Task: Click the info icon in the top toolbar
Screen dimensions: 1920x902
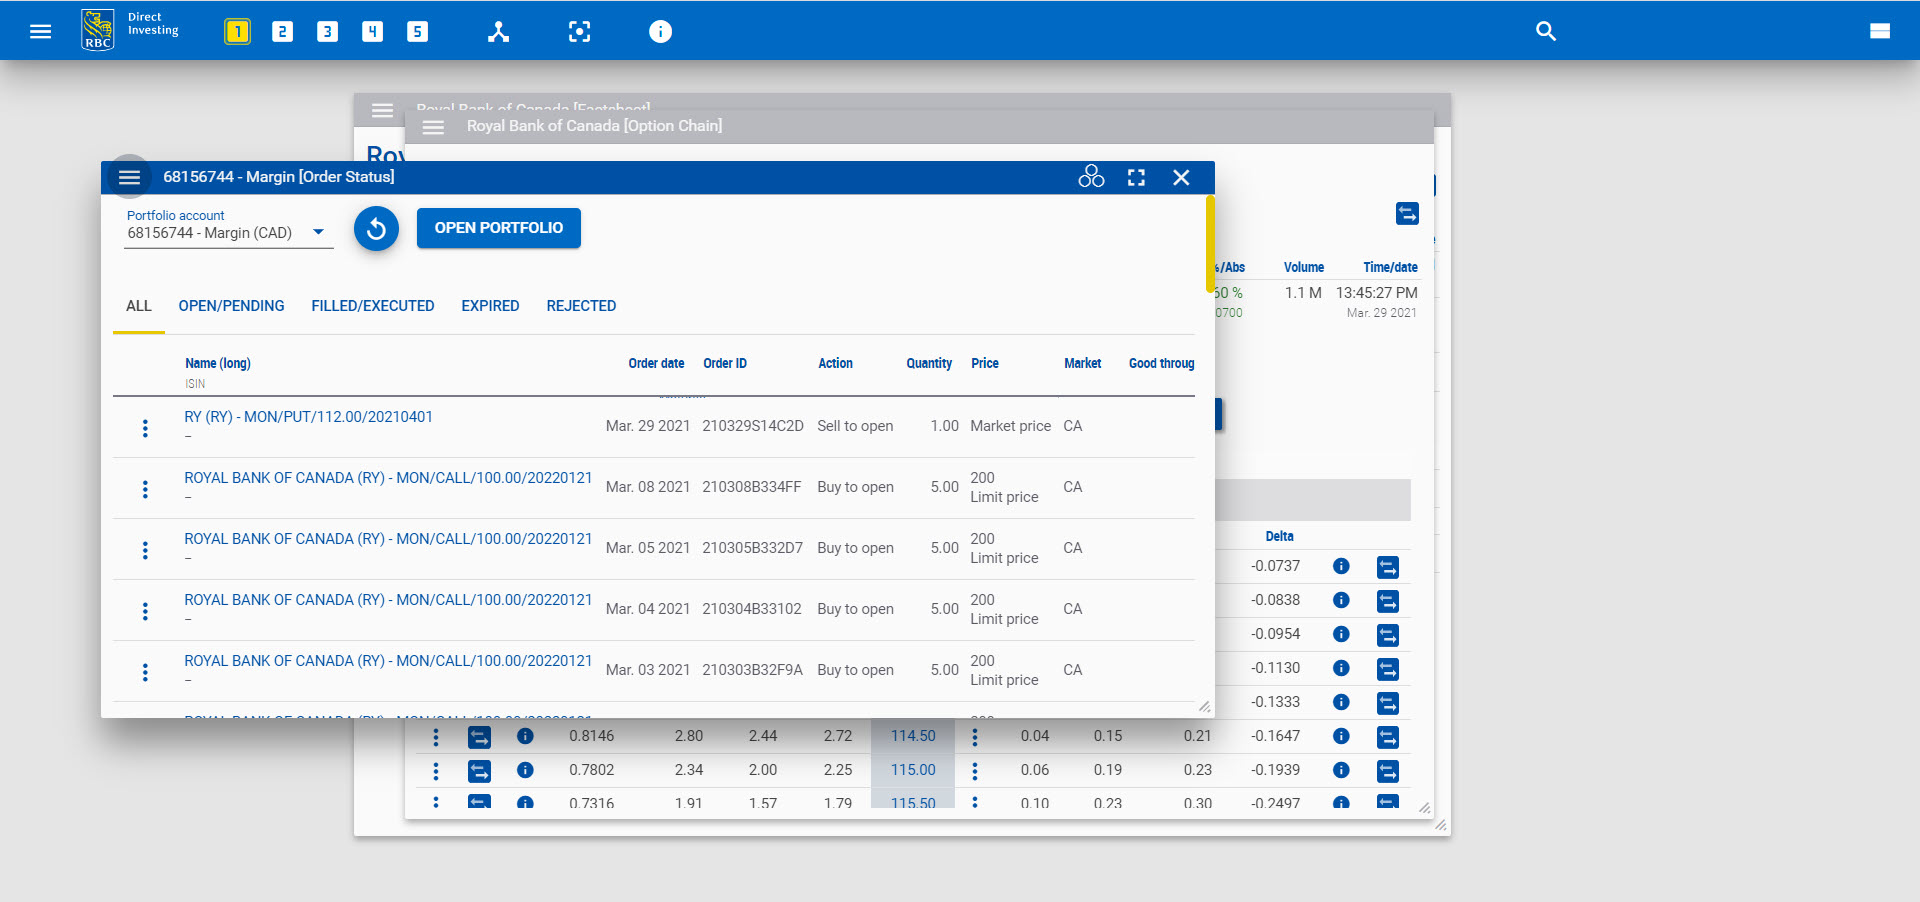Action: coord(660,31)
